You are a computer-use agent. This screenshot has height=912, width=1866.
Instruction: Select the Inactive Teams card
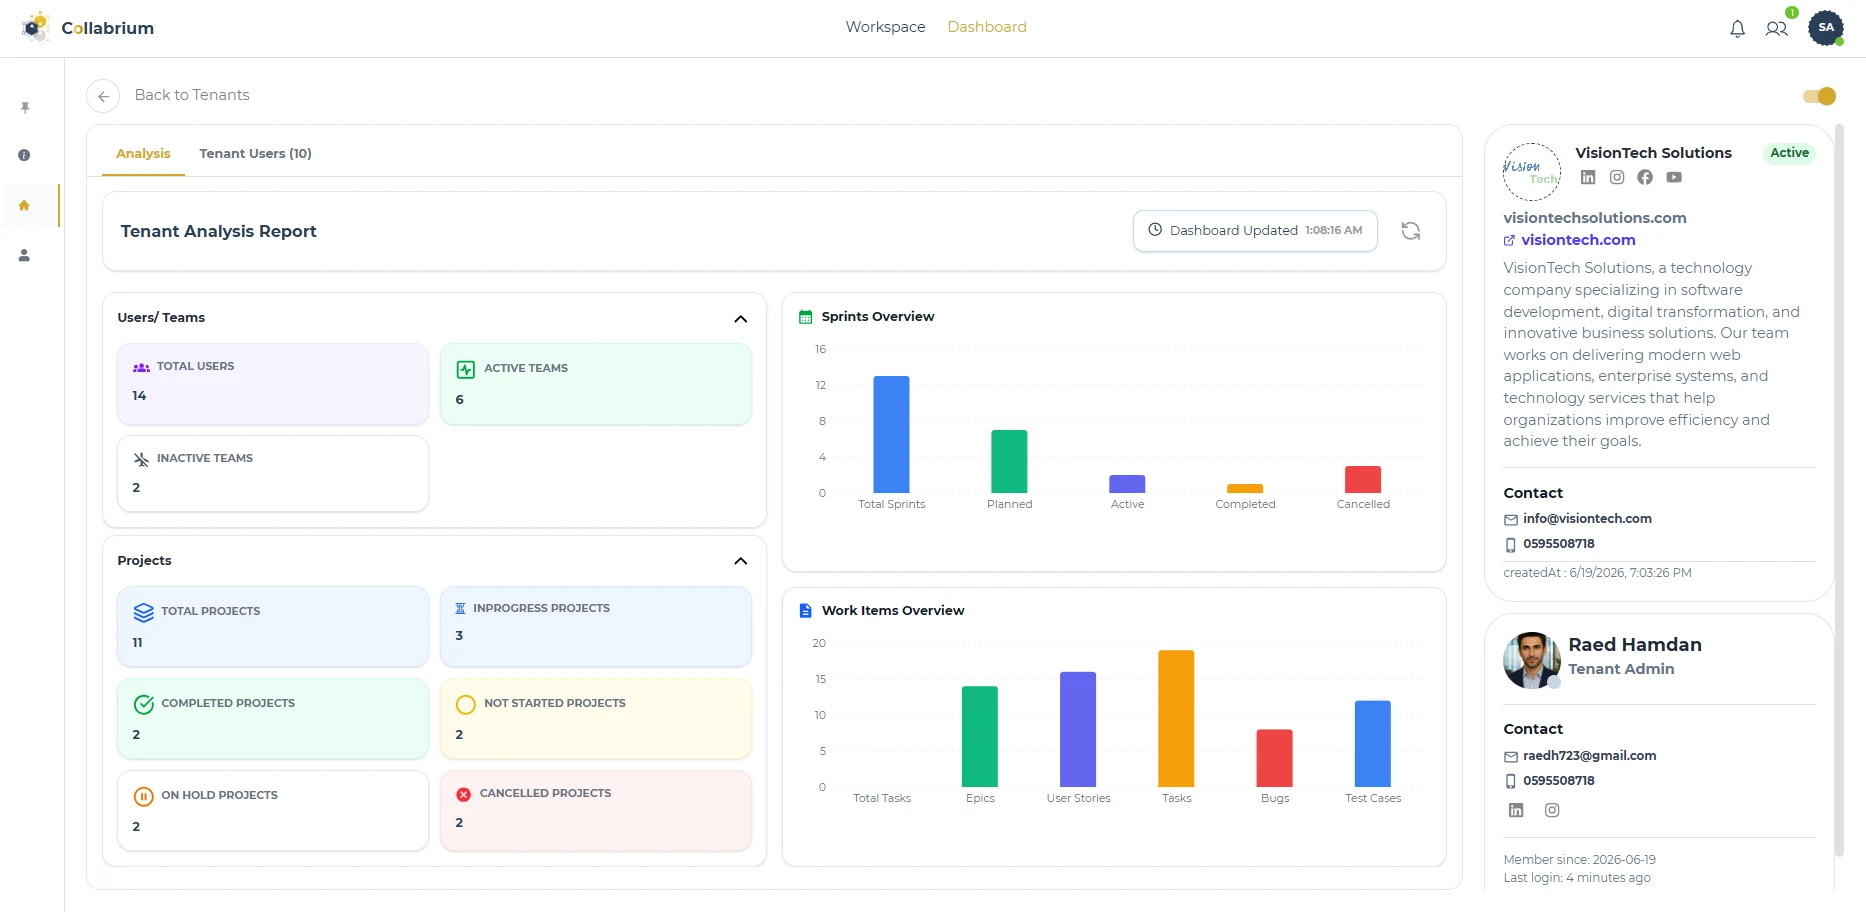(273, 474)
